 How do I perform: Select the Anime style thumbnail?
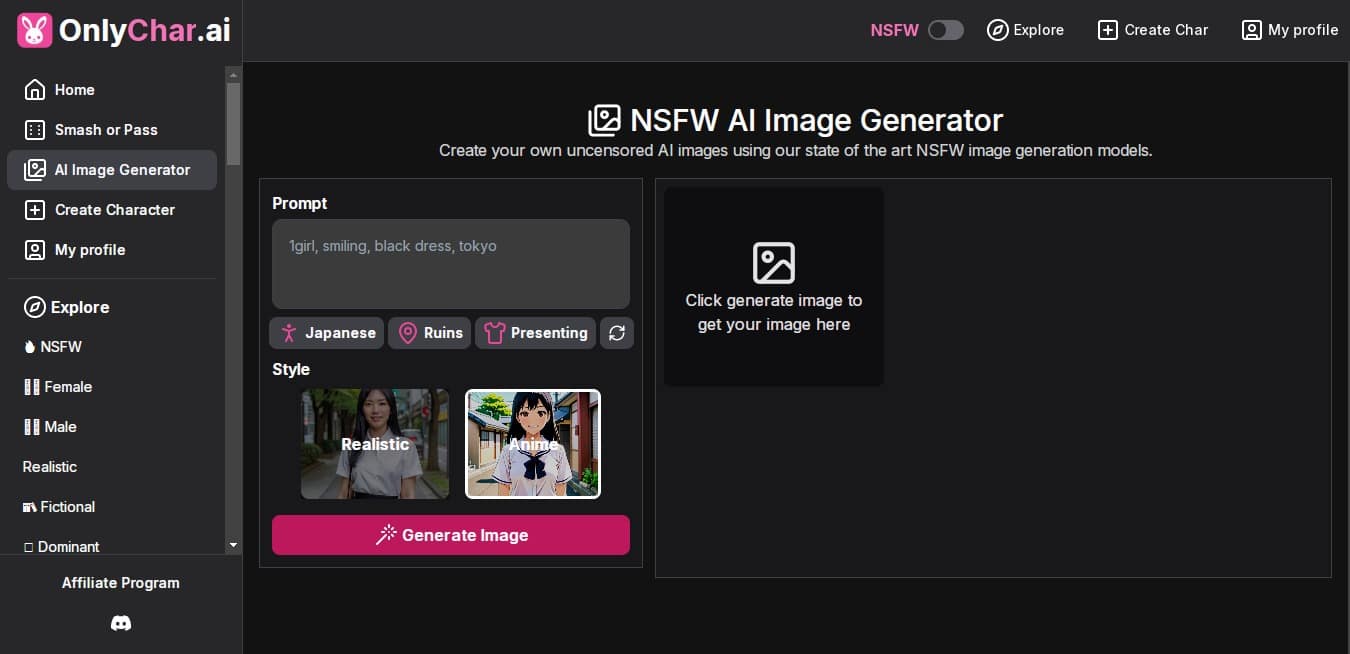click(533, 444)
